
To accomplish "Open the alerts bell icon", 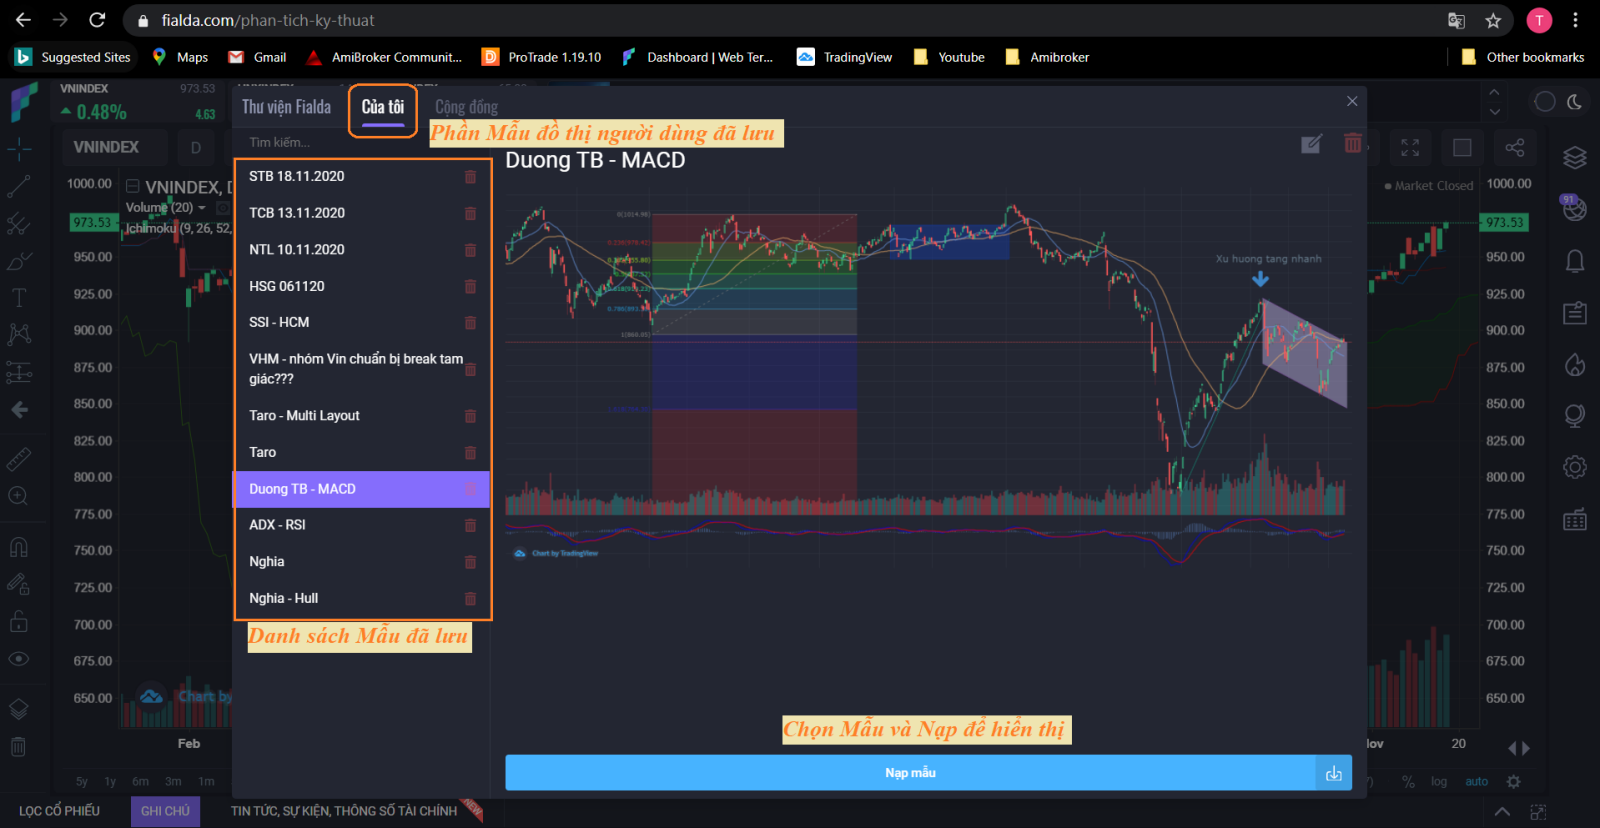I will [1574, 261].
